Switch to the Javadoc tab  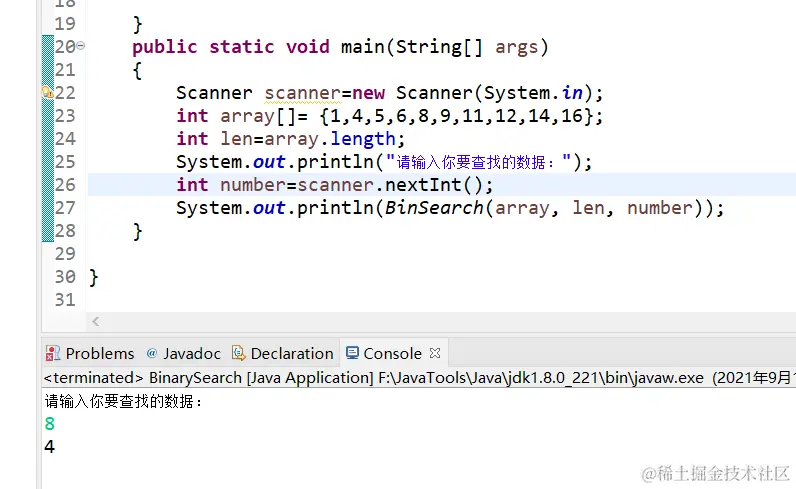tap(183, 353)
